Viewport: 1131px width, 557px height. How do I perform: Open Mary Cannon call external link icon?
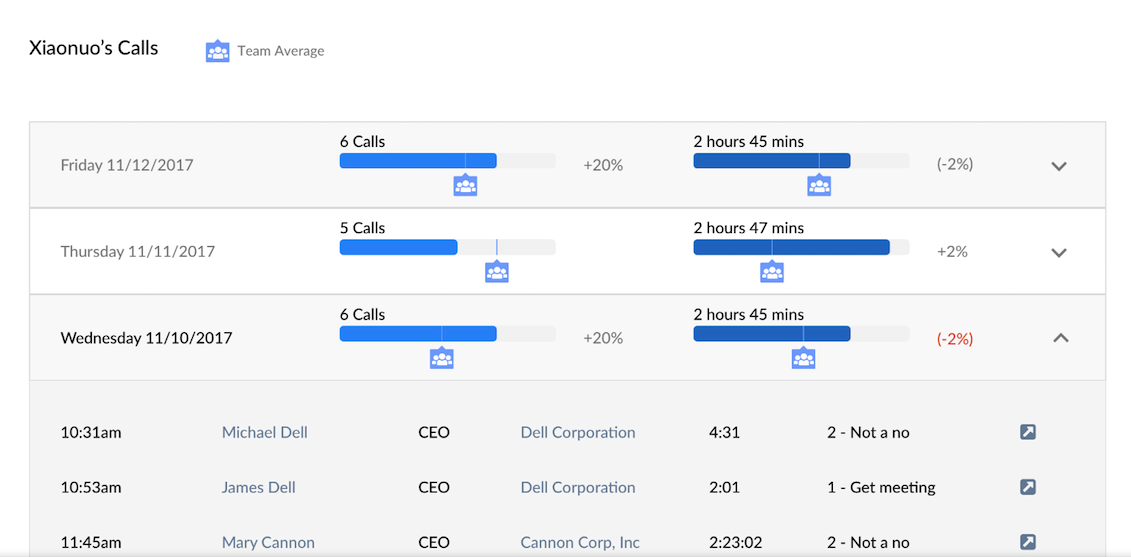[x=1028, y=542]
